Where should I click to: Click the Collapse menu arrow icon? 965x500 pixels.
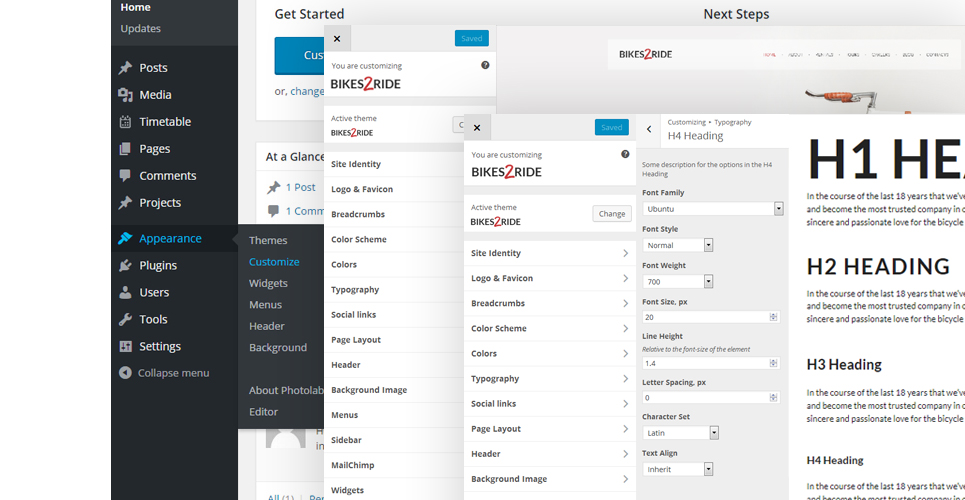[126, 373]
